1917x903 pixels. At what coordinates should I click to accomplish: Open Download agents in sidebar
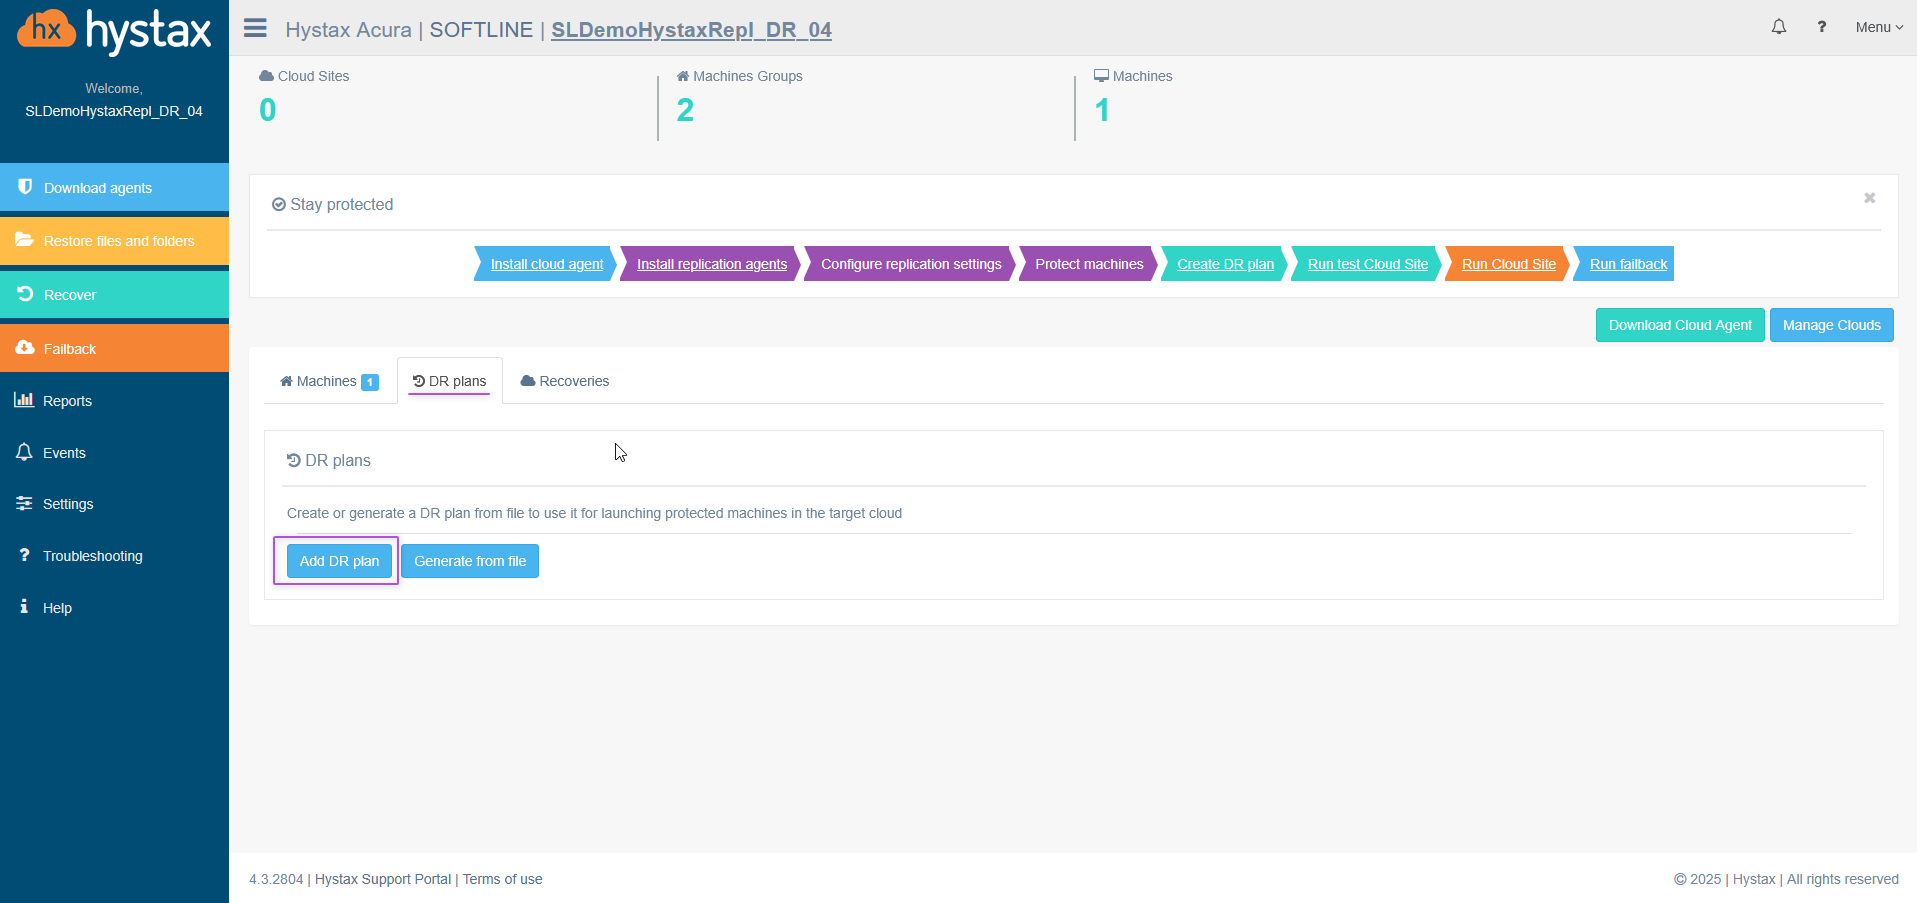(98, 188)
